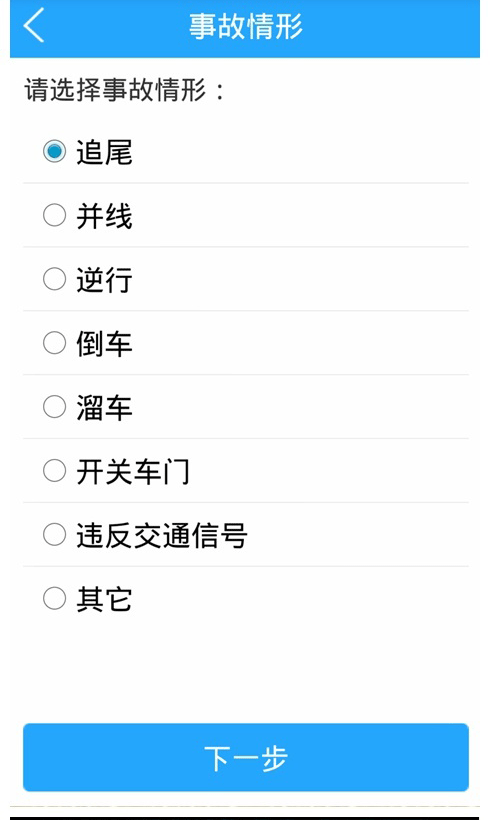This screenshot has height=820, width=490.
Task: Pick the 倒车 radio circle
Action: [x=54, y=343]
